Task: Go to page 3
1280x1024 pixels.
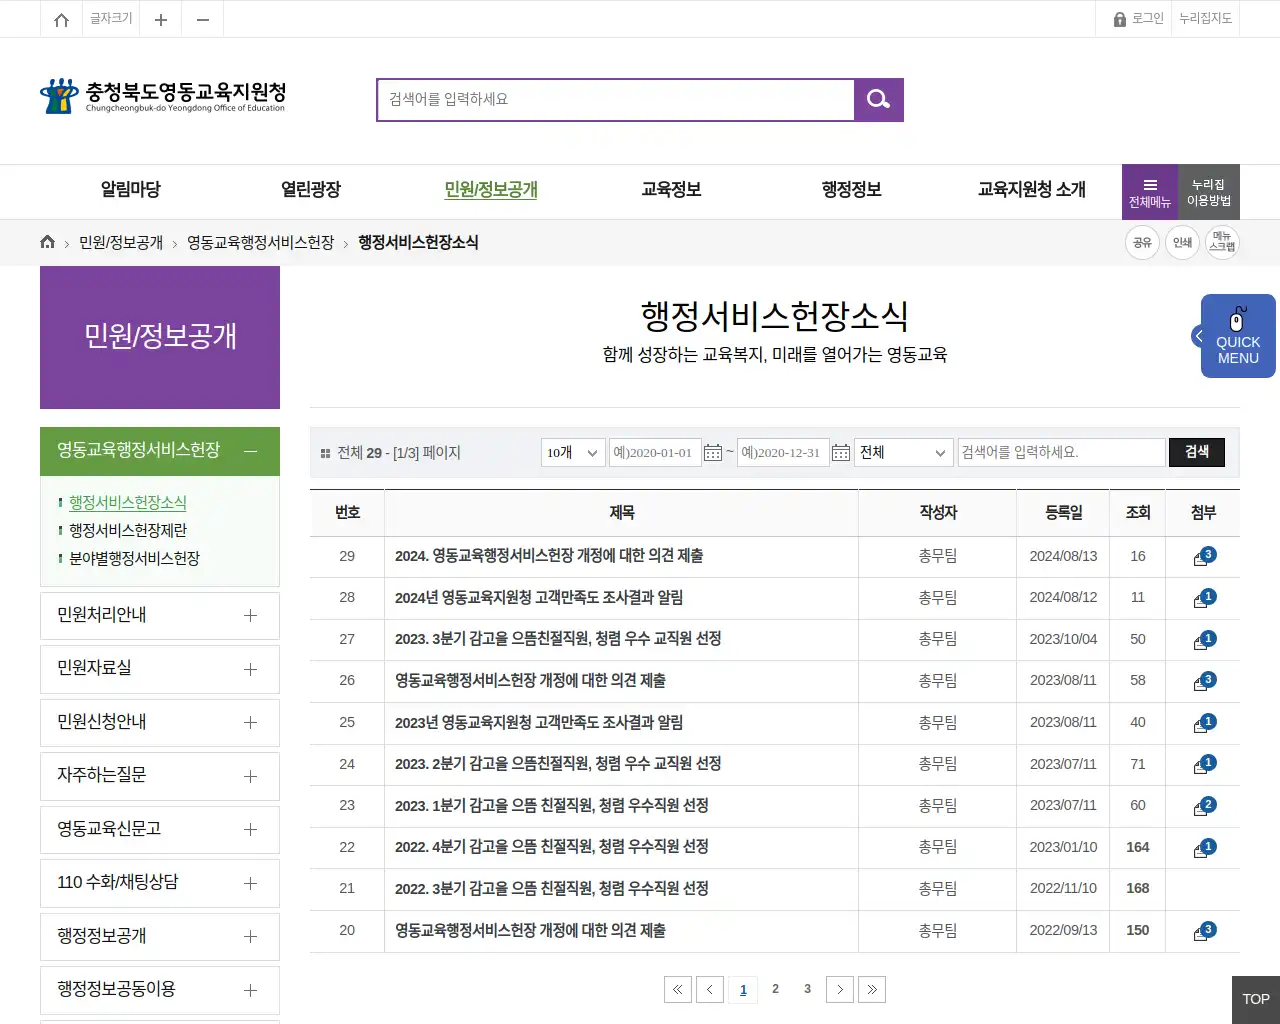Action: pyautogui.click(x=807, y=989)
